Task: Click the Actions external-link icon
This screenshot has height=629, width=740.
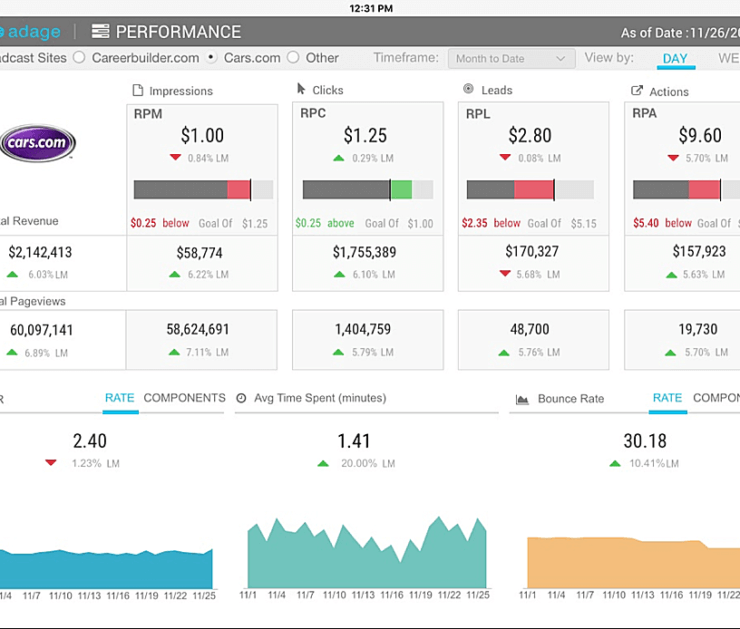Action: 637,91
